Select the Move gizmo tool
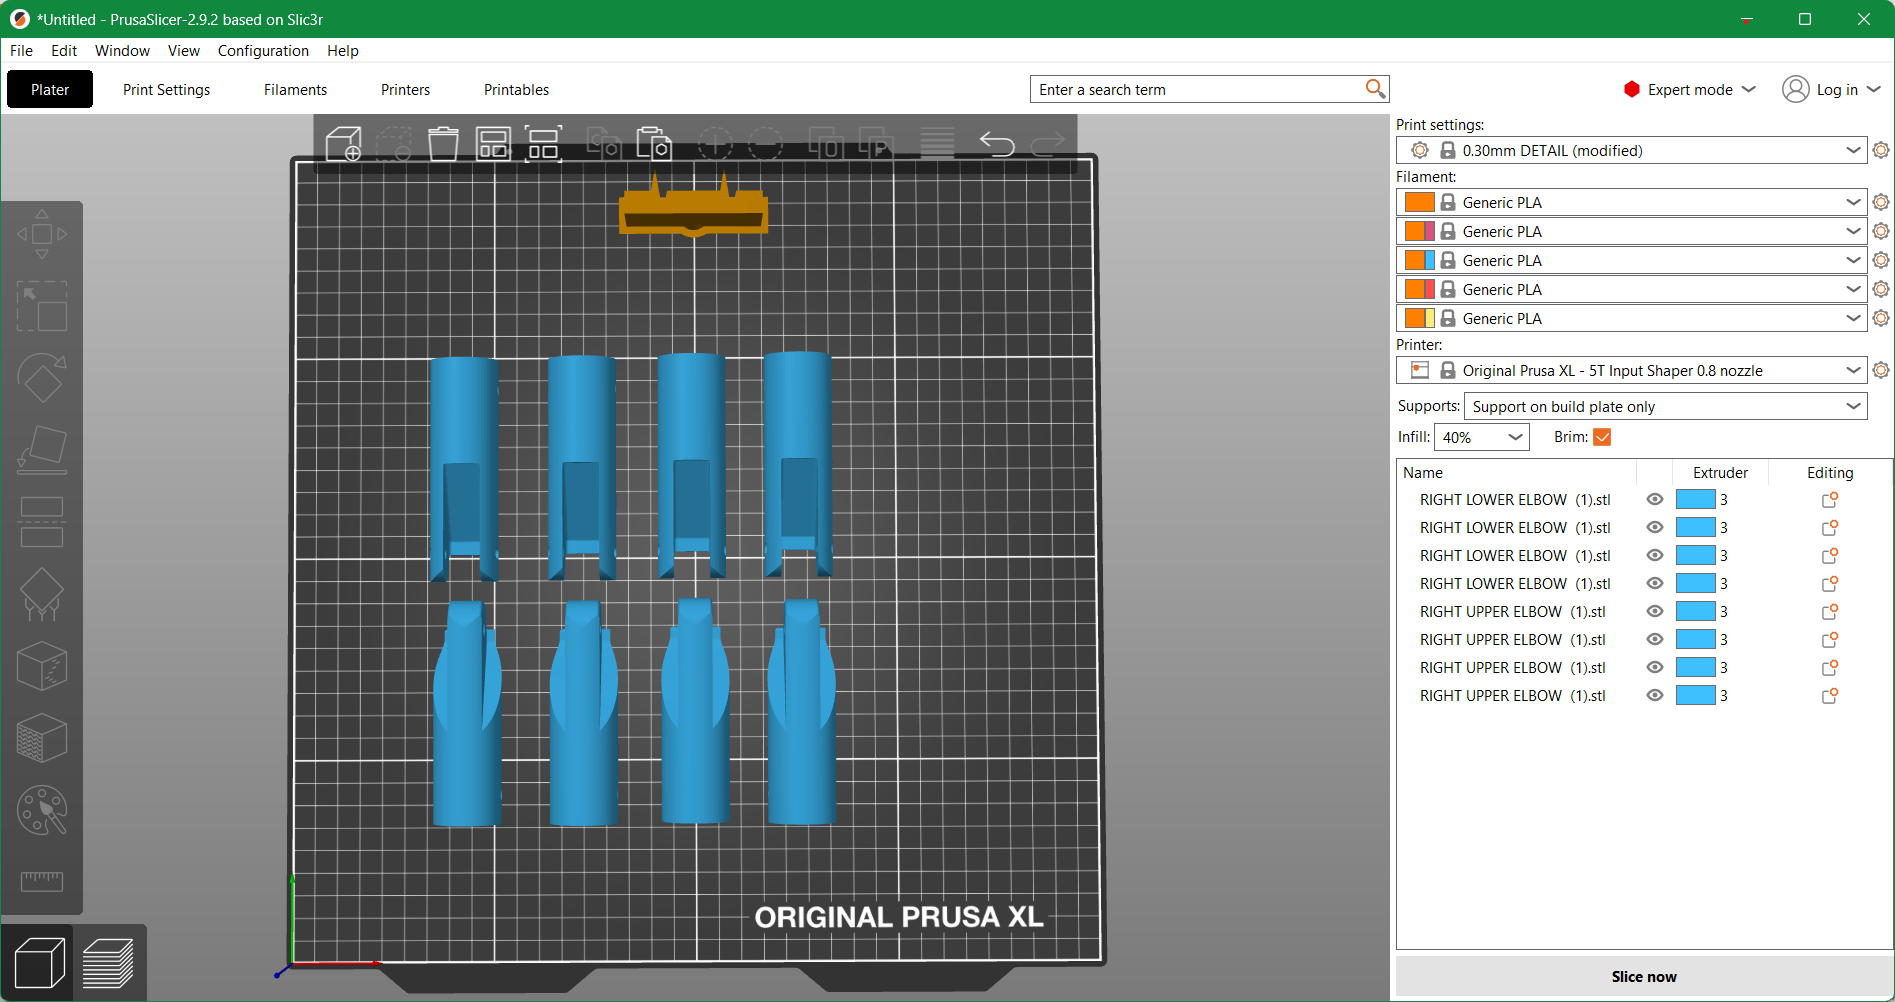Screen dimensions: 1895x1002 (x=42, y=234)
